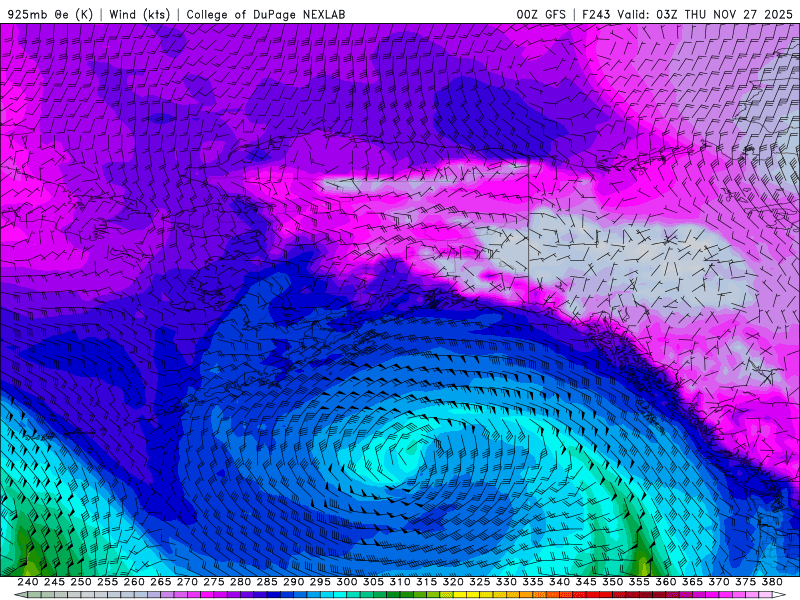Click the 315 color scale label
800x600 pixels.
[x=427, y=582]
